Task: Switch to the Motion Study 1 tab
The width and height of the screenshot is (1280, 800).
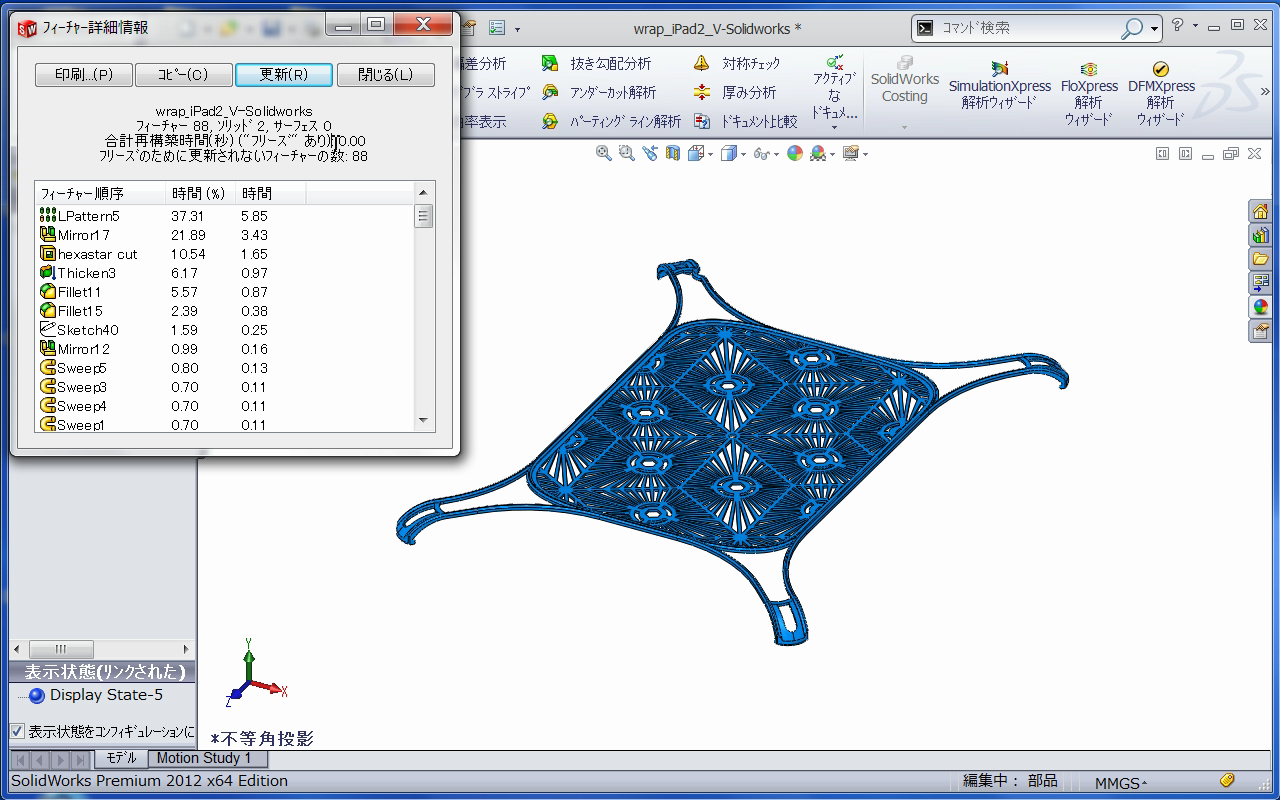Action: pos(204,759)
